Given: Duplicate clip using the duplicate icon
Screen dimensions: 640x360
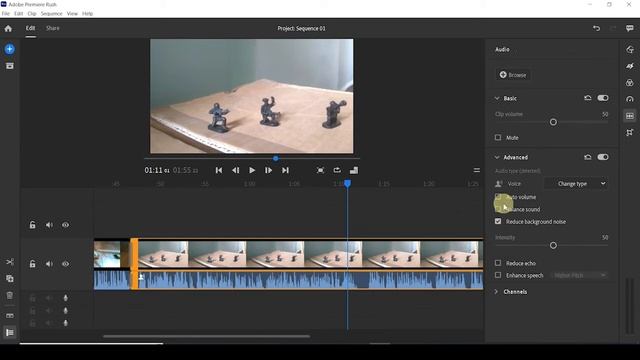Looking at the screenshot, I should point(10,278).
